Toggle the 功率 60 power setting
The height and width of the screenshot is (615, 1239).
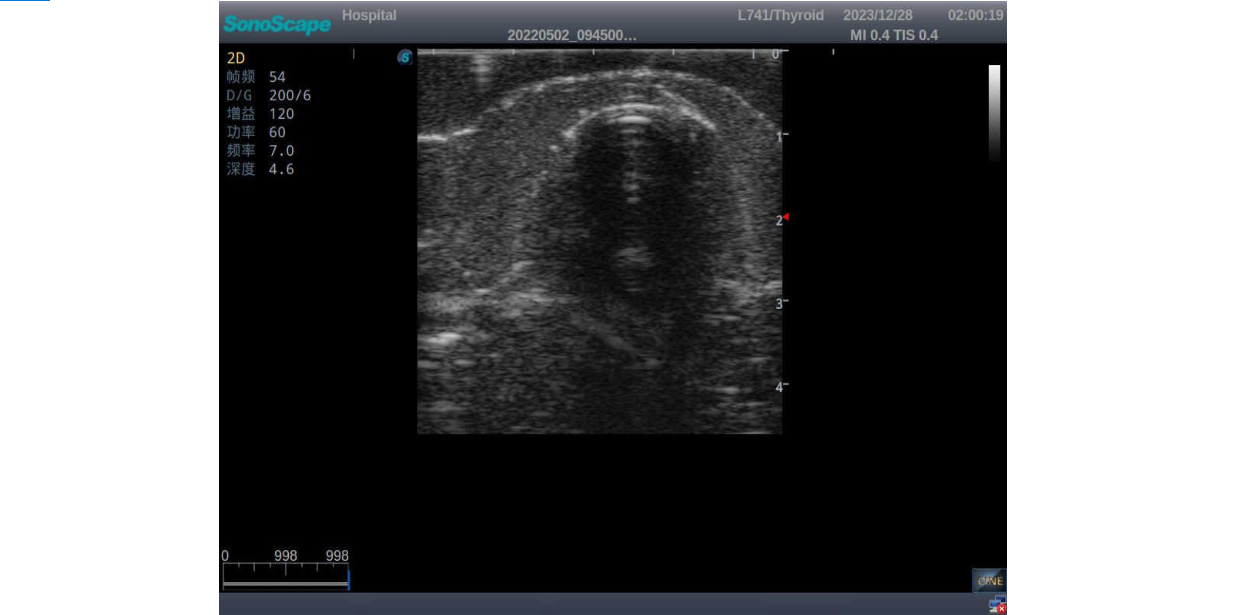pyautogui.click(x=253, y=132)
